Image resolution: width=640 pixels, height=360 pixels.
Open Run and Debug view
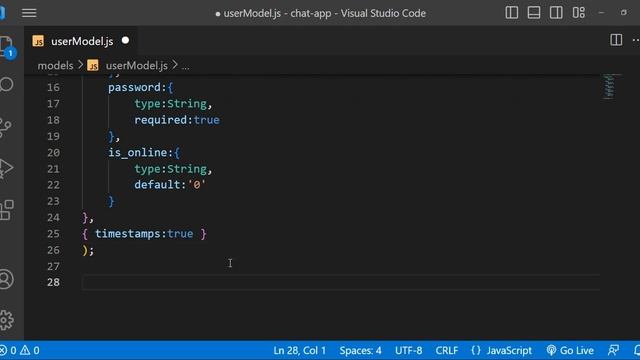(6, 168)
